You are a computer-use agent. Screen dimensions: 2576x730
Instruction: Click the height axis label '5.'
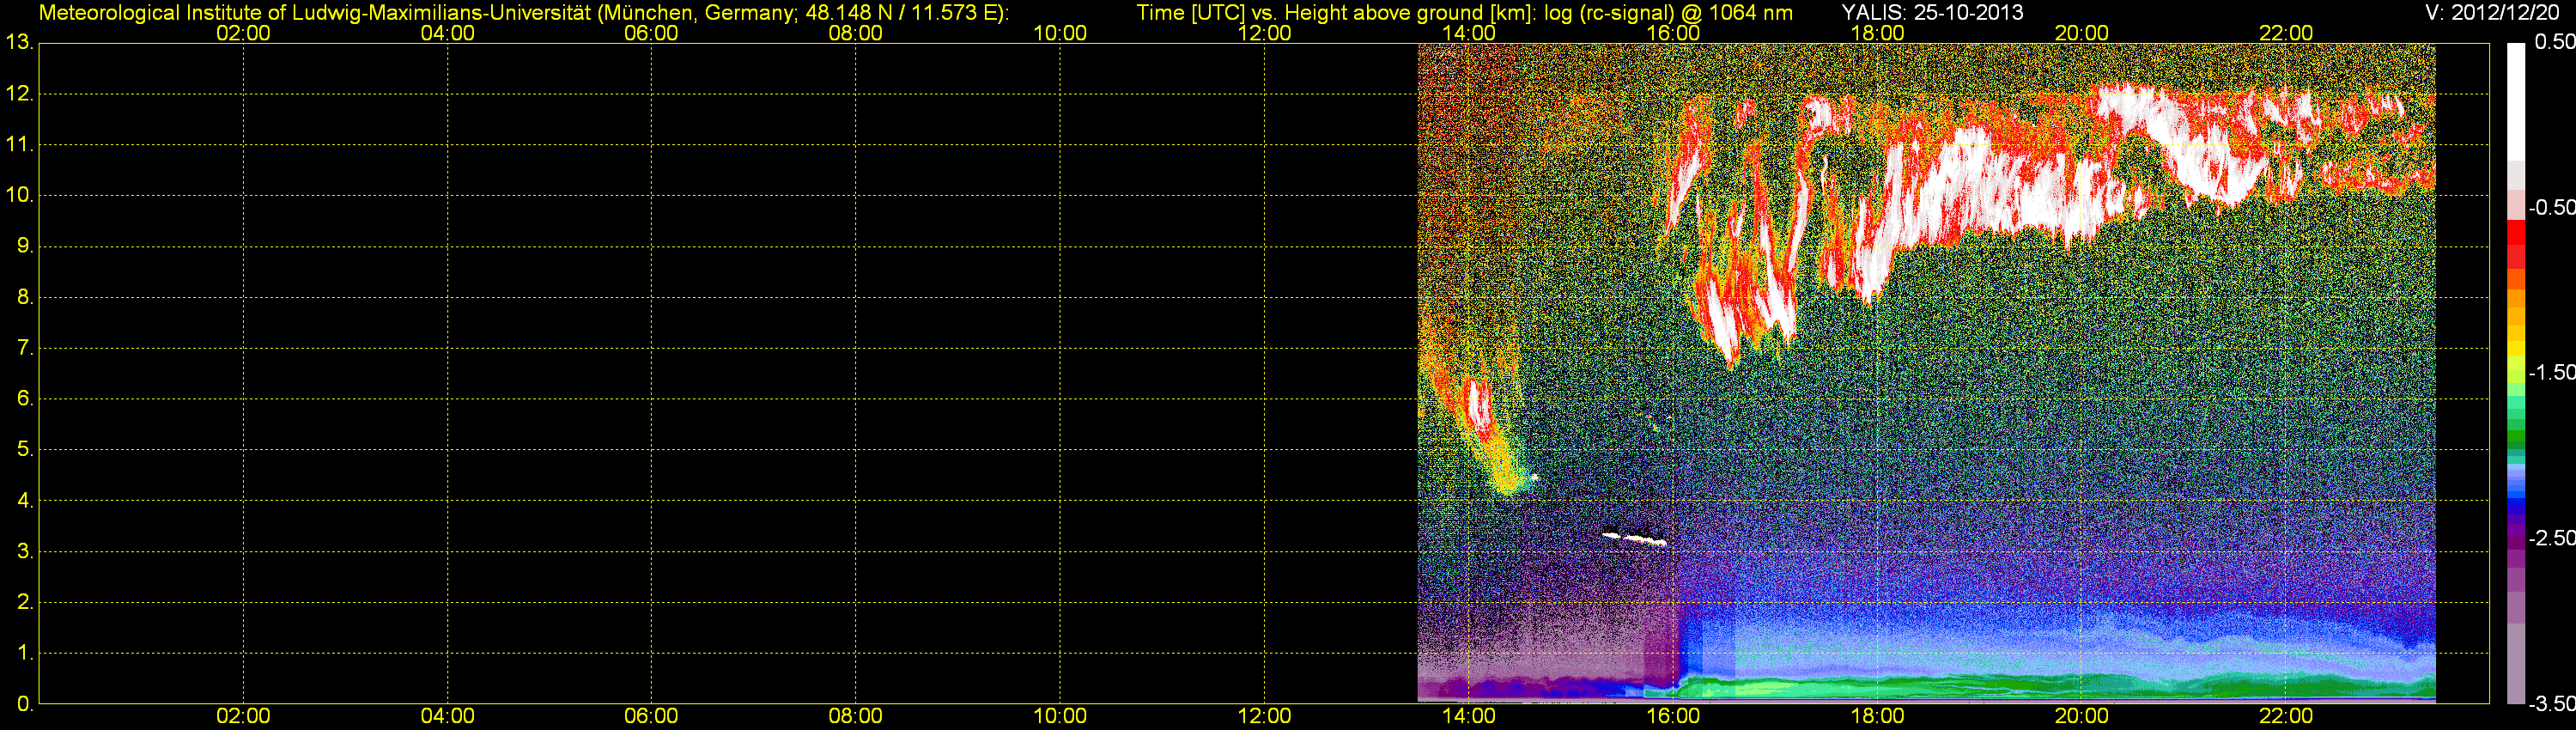tap(25, 449)
